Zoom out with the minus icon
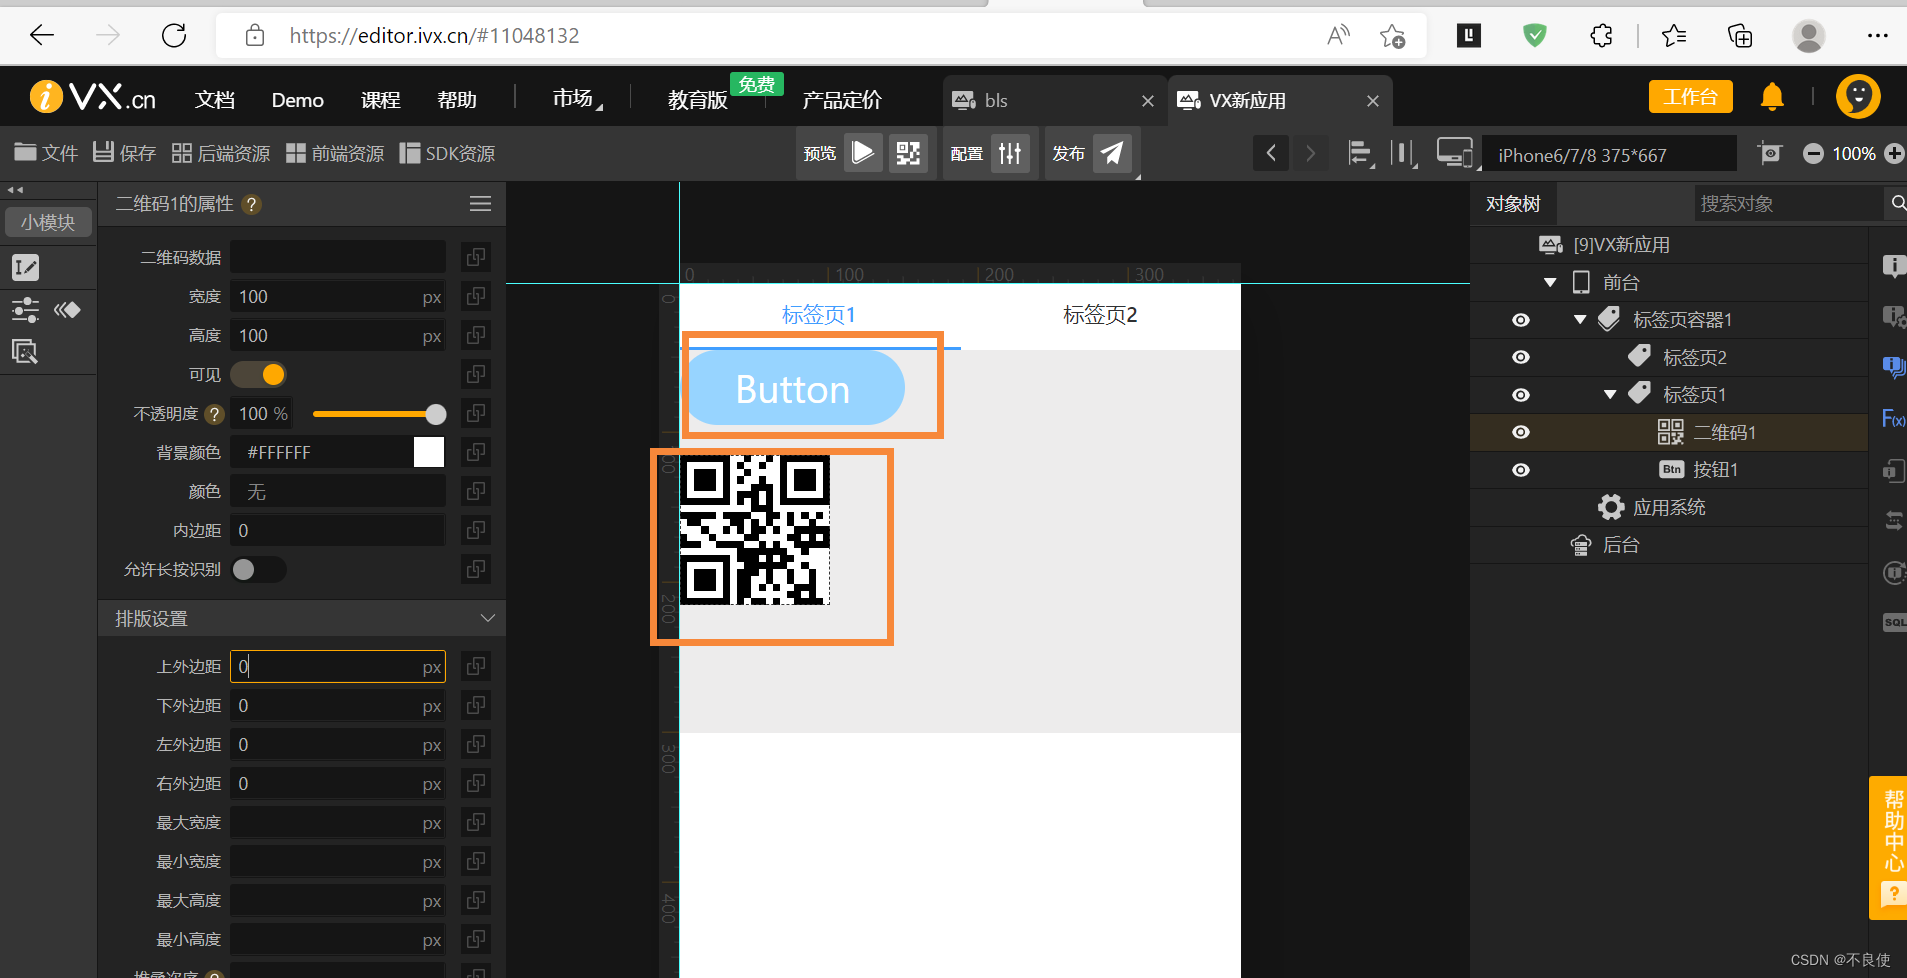The width and height of the screenshot is (1907, 978). point(1813,153)
